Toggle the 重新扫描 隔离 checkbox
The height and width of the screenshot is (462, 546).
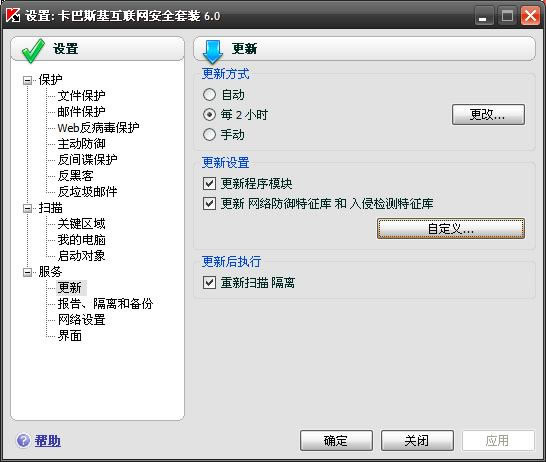coord(209,282)
